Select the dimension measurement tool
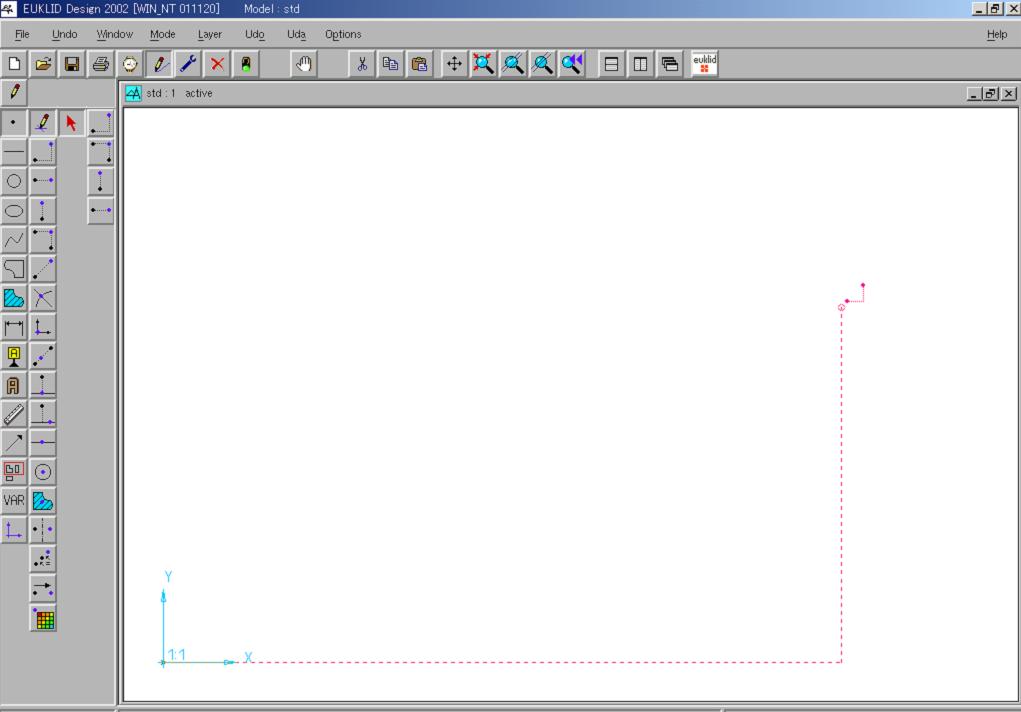Image resolution: width=1021 pixels, height=712 pixels. click(x=14, y=327)
